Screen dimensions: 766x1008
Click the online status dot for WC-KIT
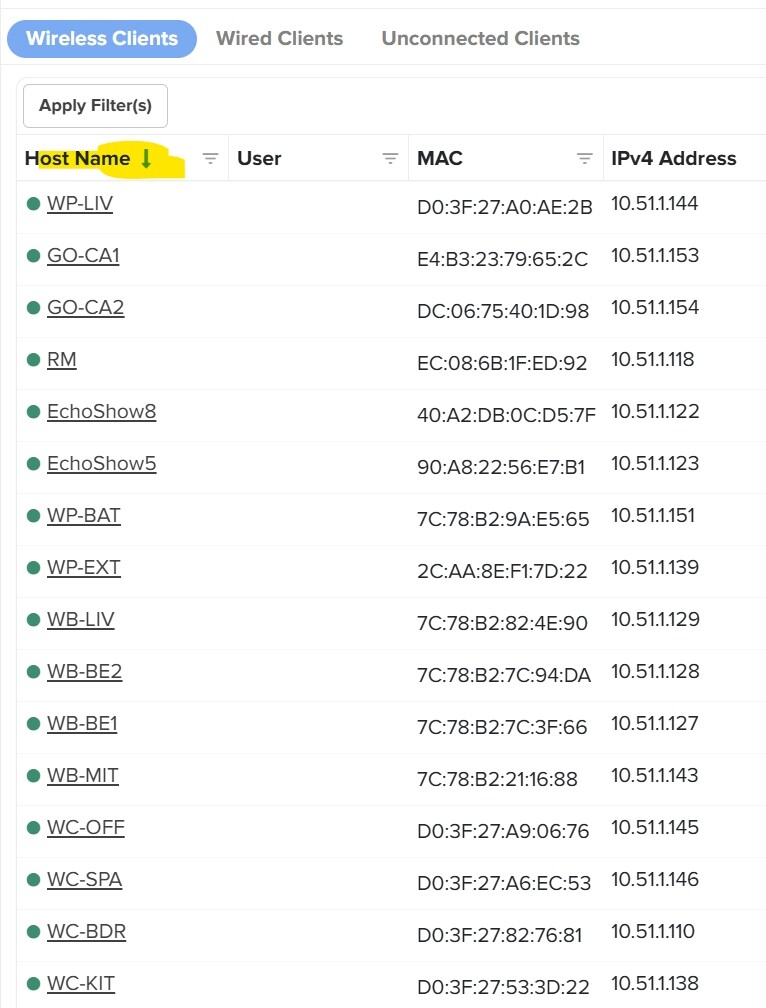point(33,984)
